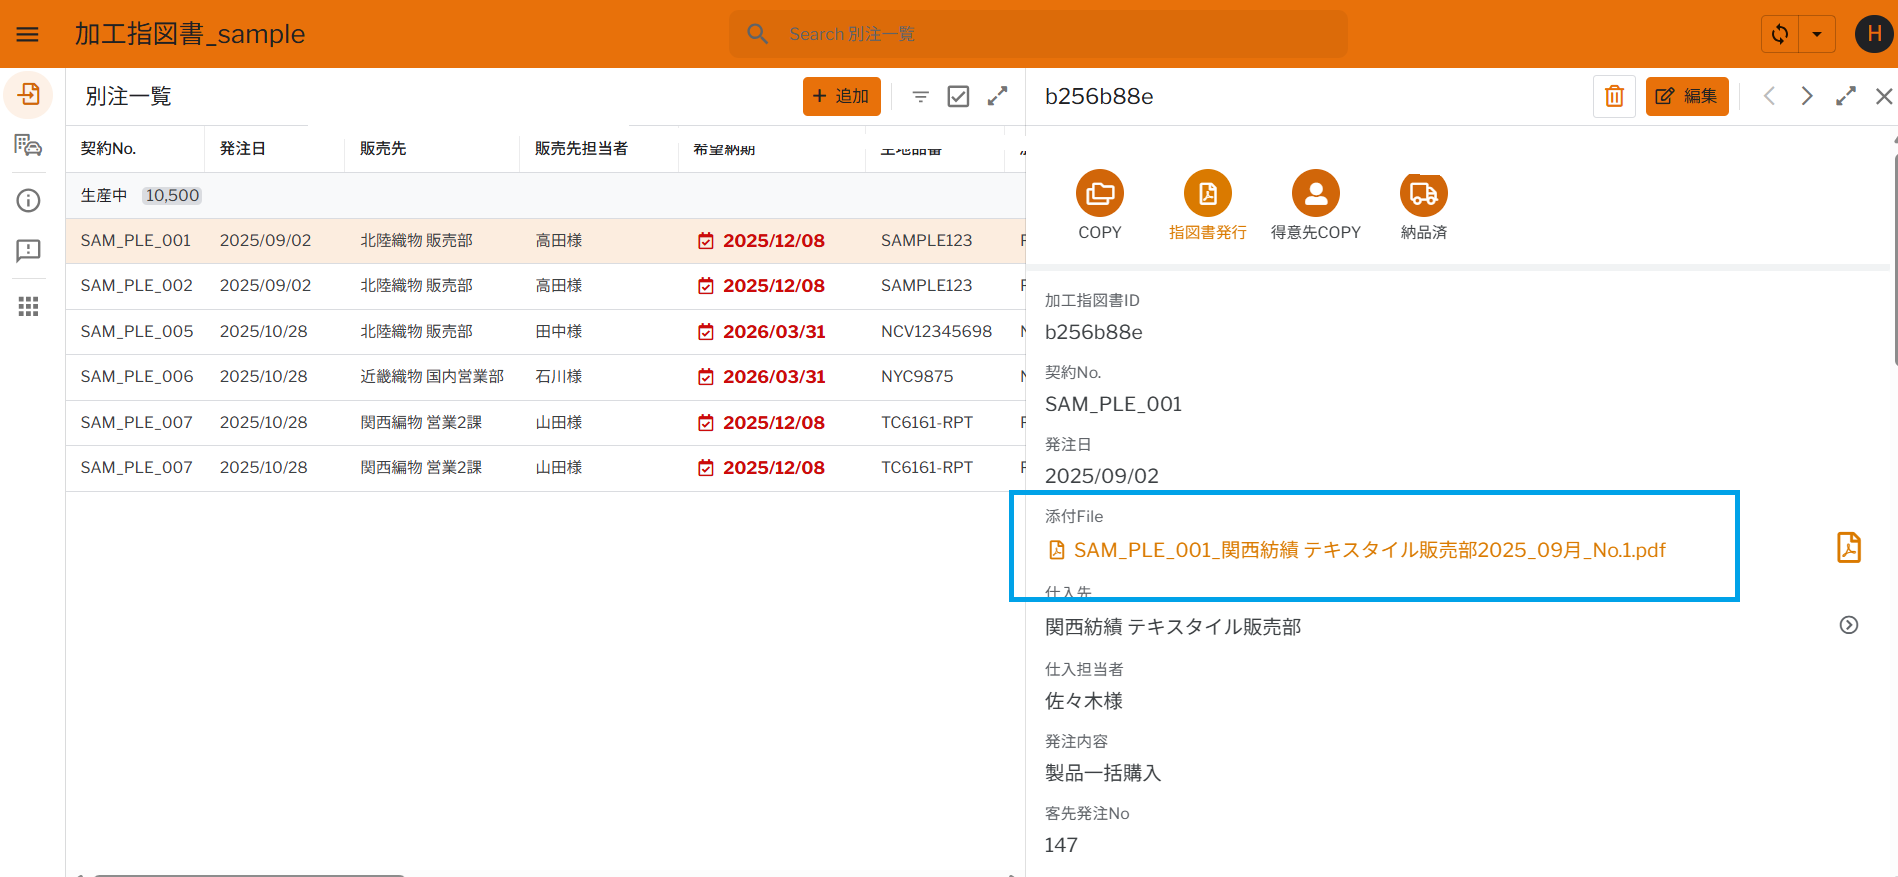The height and width of the screenshot is (877, 1898).
Task: Open the feedback view in sidebar
Action: click(28, 250)
